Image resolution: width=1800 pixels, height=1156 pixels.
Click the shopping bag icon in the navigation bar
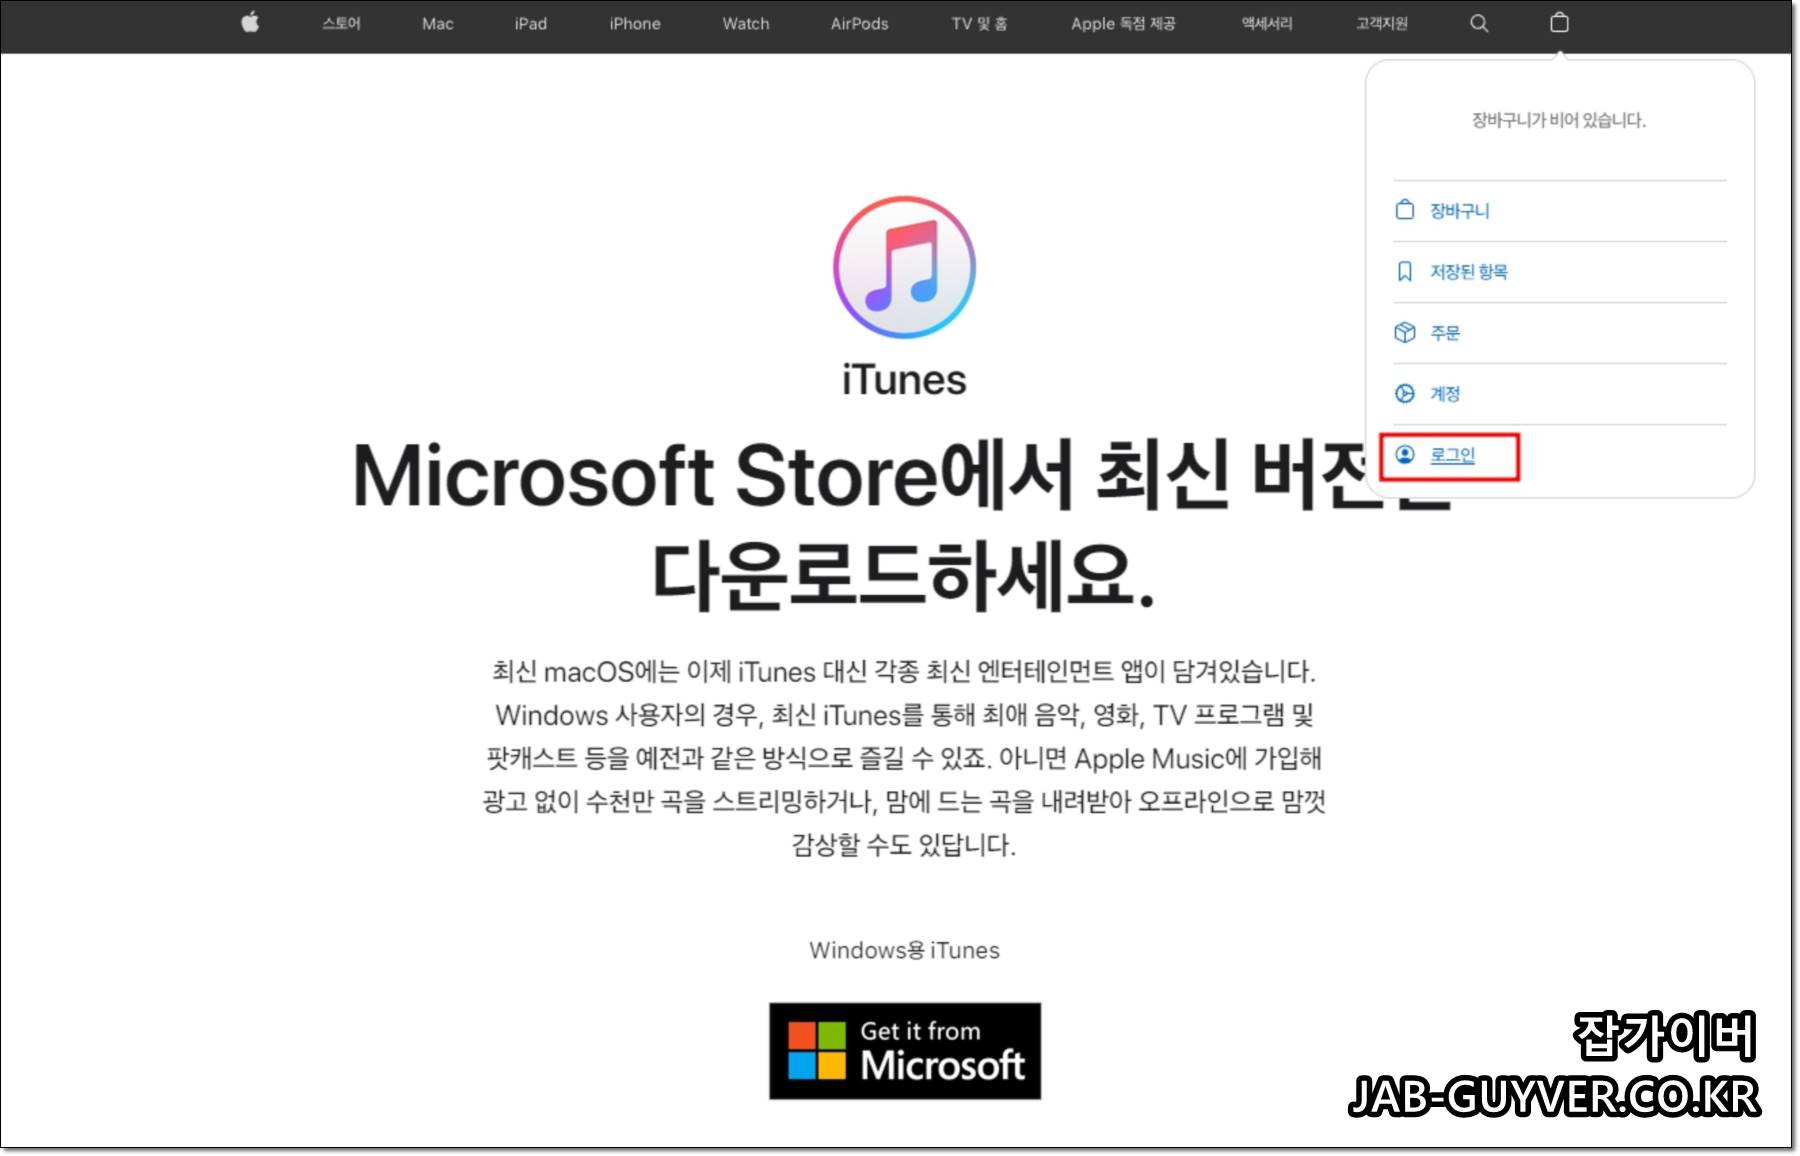click(1559, 22)
